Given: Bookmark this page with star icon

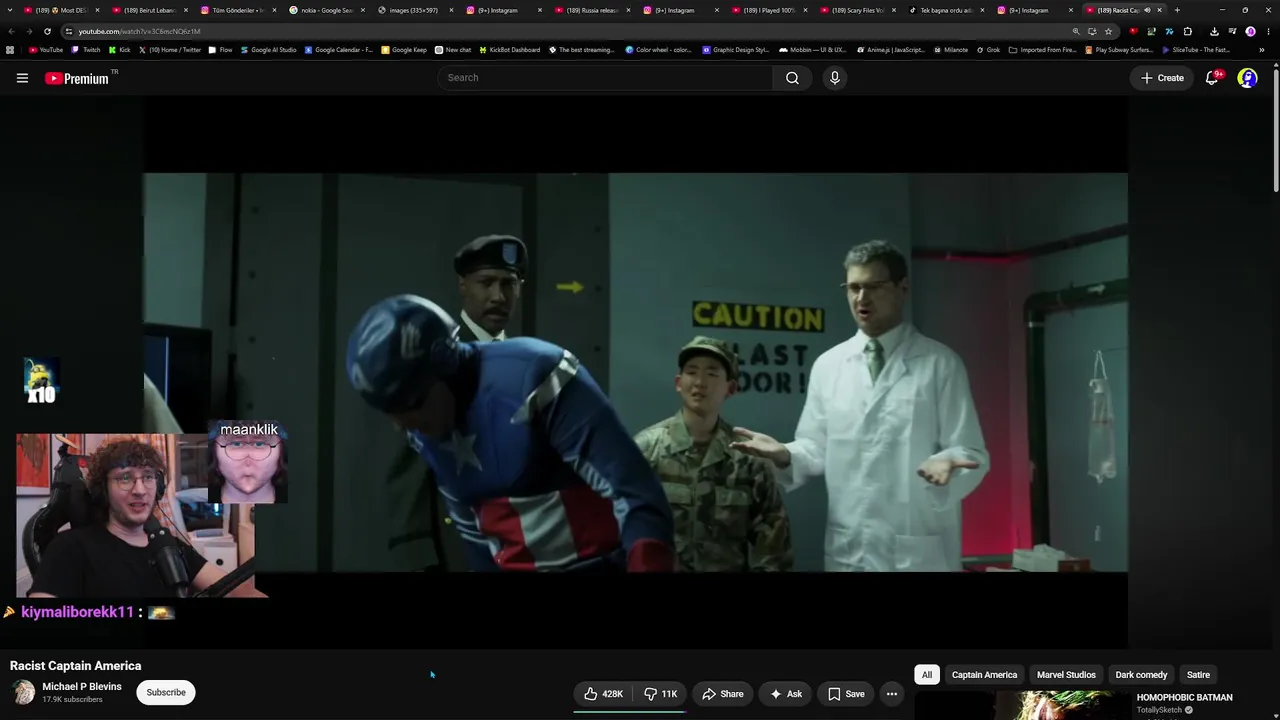Looking at the screenshot, I should tap(1108, 31).
